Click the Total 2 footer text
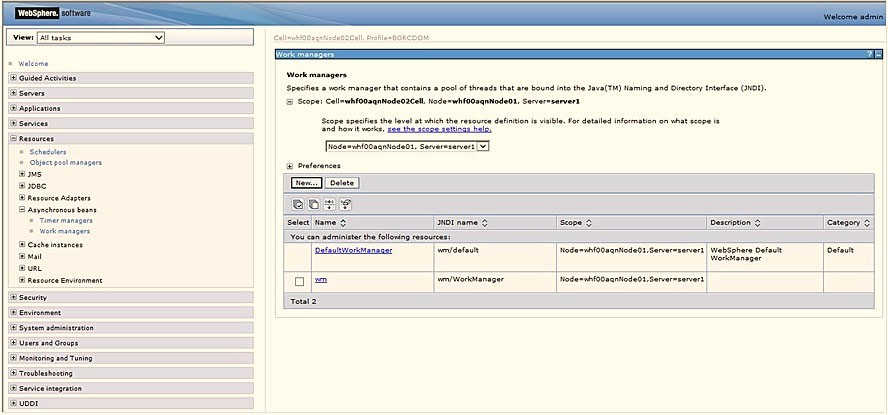This screenshot has height=415, width=888. click(x=303, y=301)
